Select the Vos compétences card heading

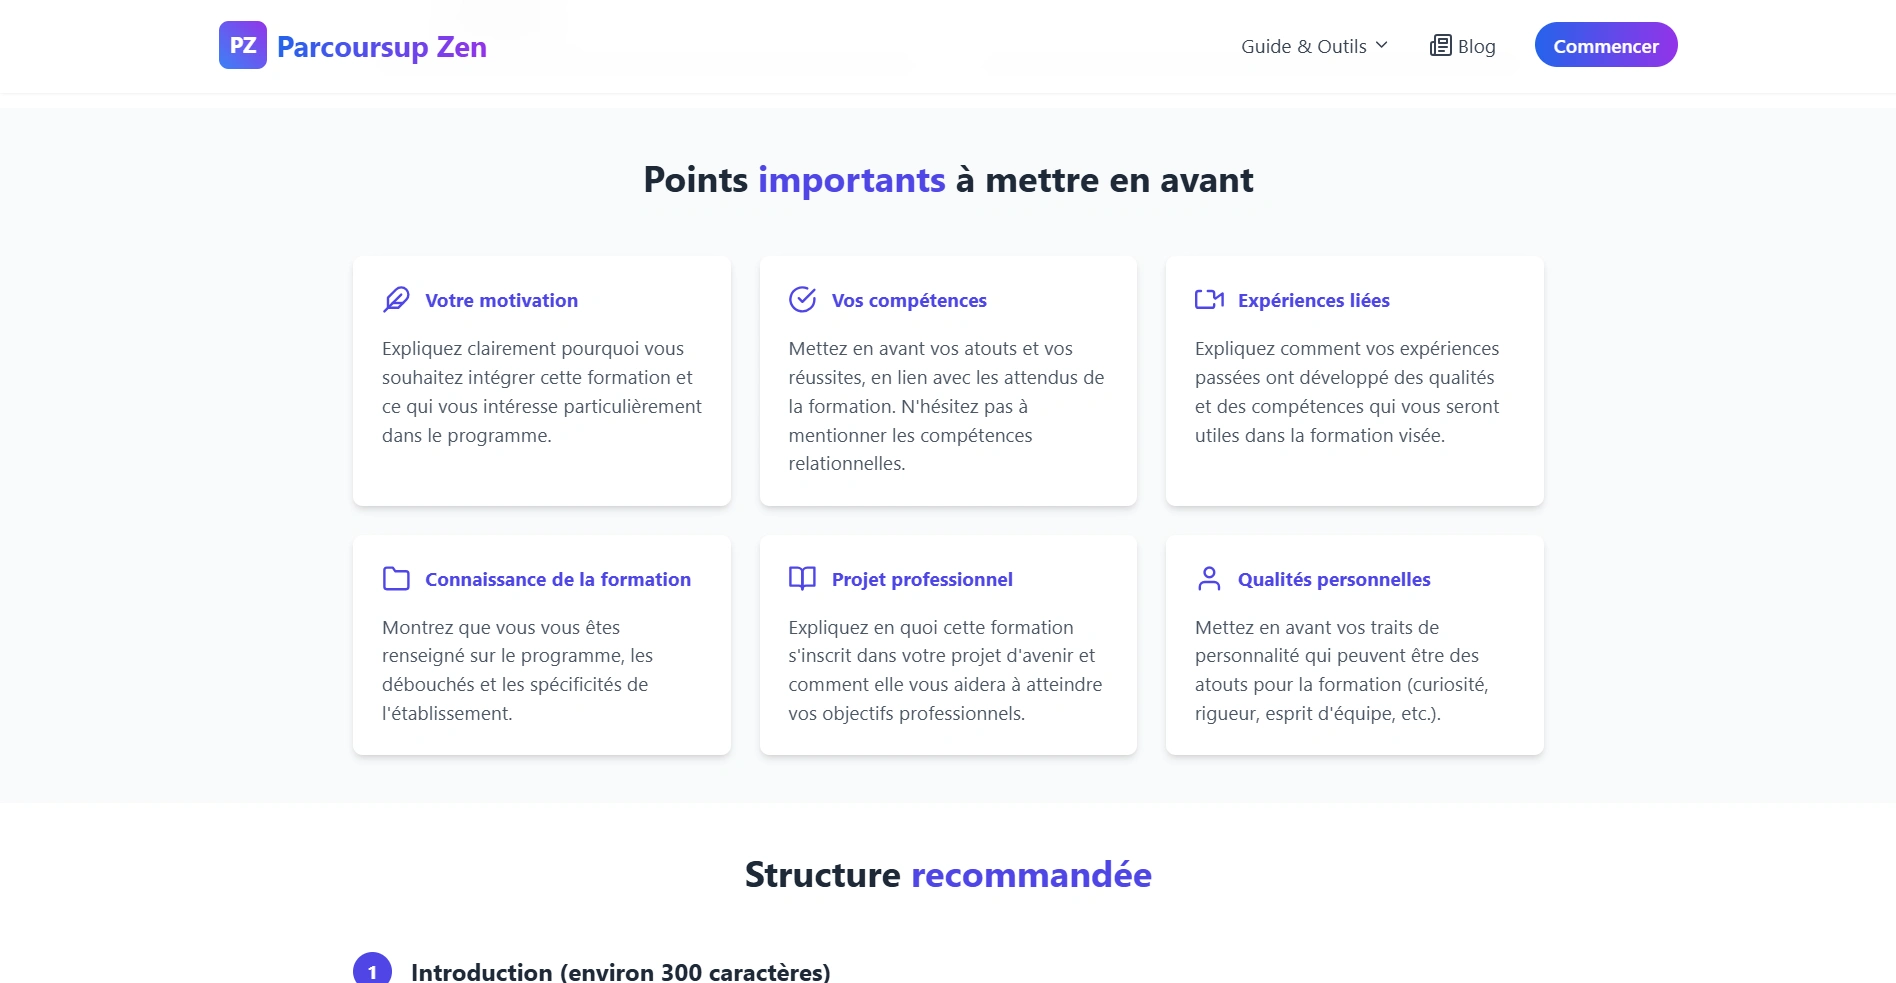[909, 300]
